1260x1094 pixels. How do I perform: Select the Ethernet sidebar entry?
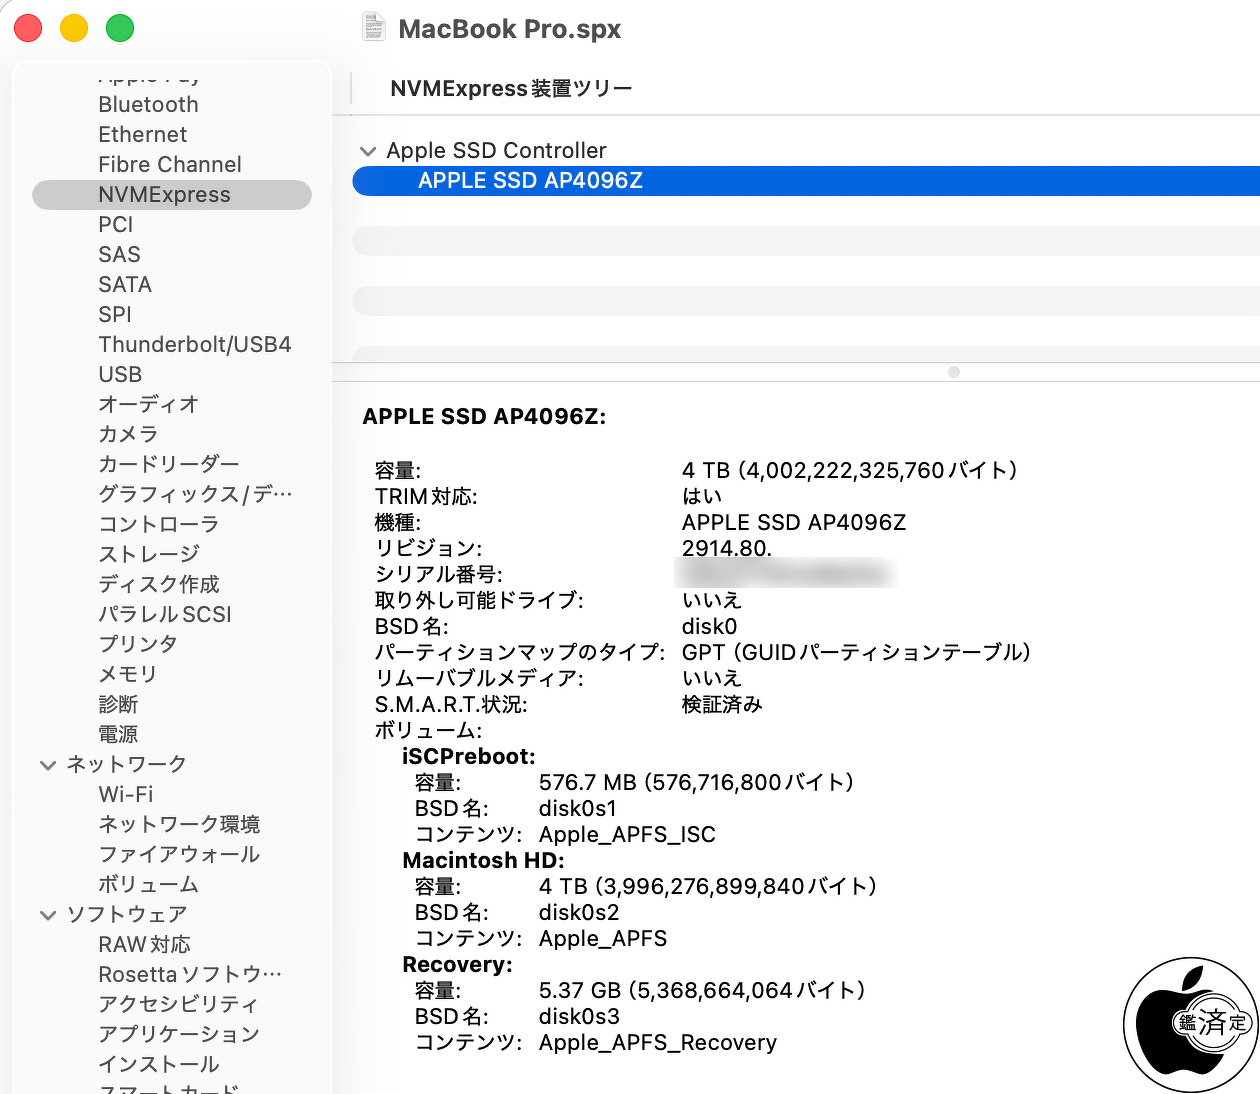(x=142, y=135)
